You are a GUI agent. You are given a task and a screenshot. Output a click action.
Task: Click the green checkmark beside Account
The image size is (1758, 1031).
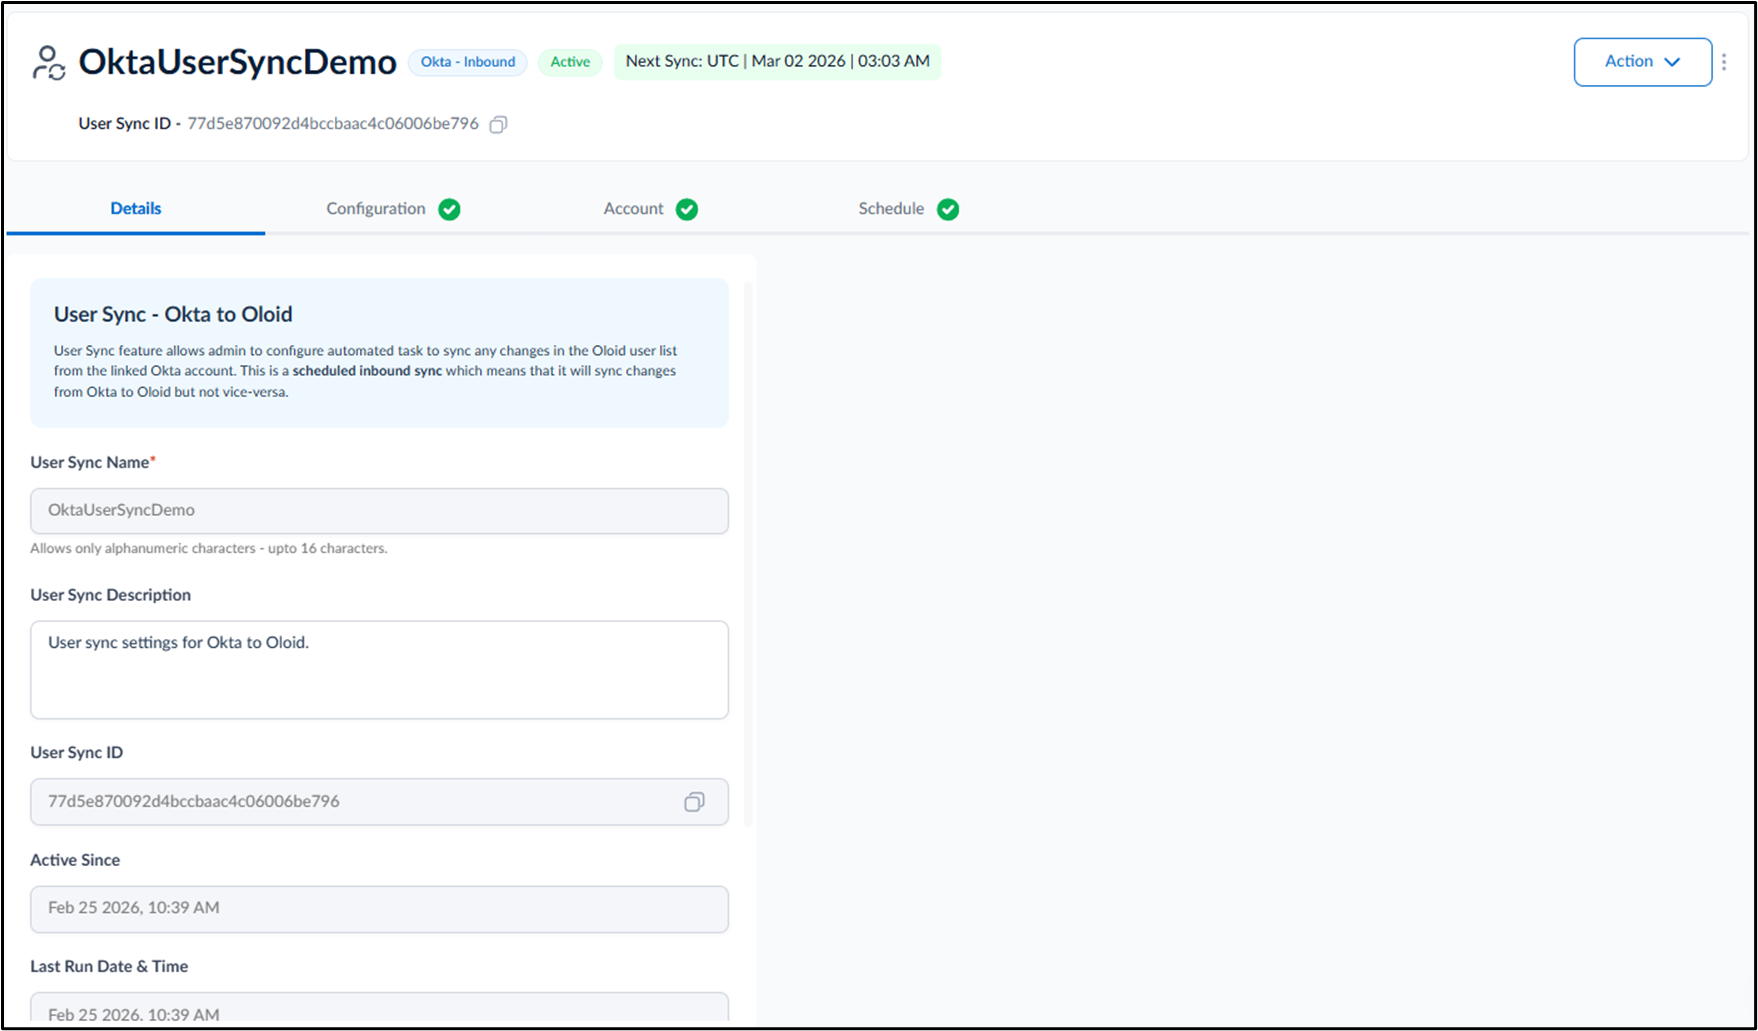[687, 209]
